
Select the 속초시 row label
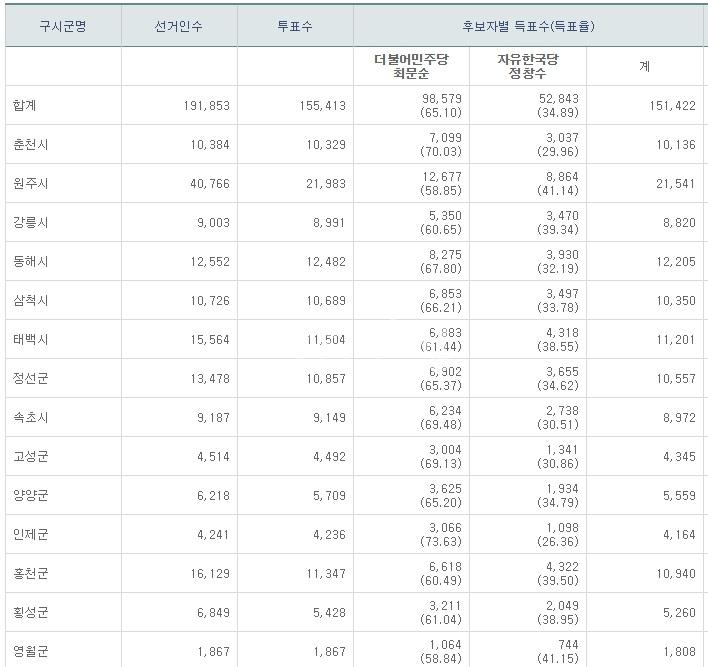pos(30,417)
